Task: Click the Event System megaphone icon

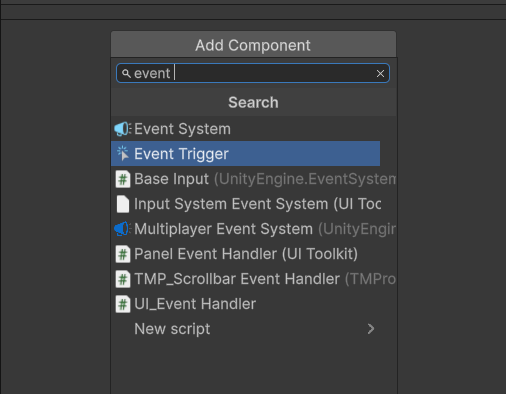Action: tap(123, 129)
